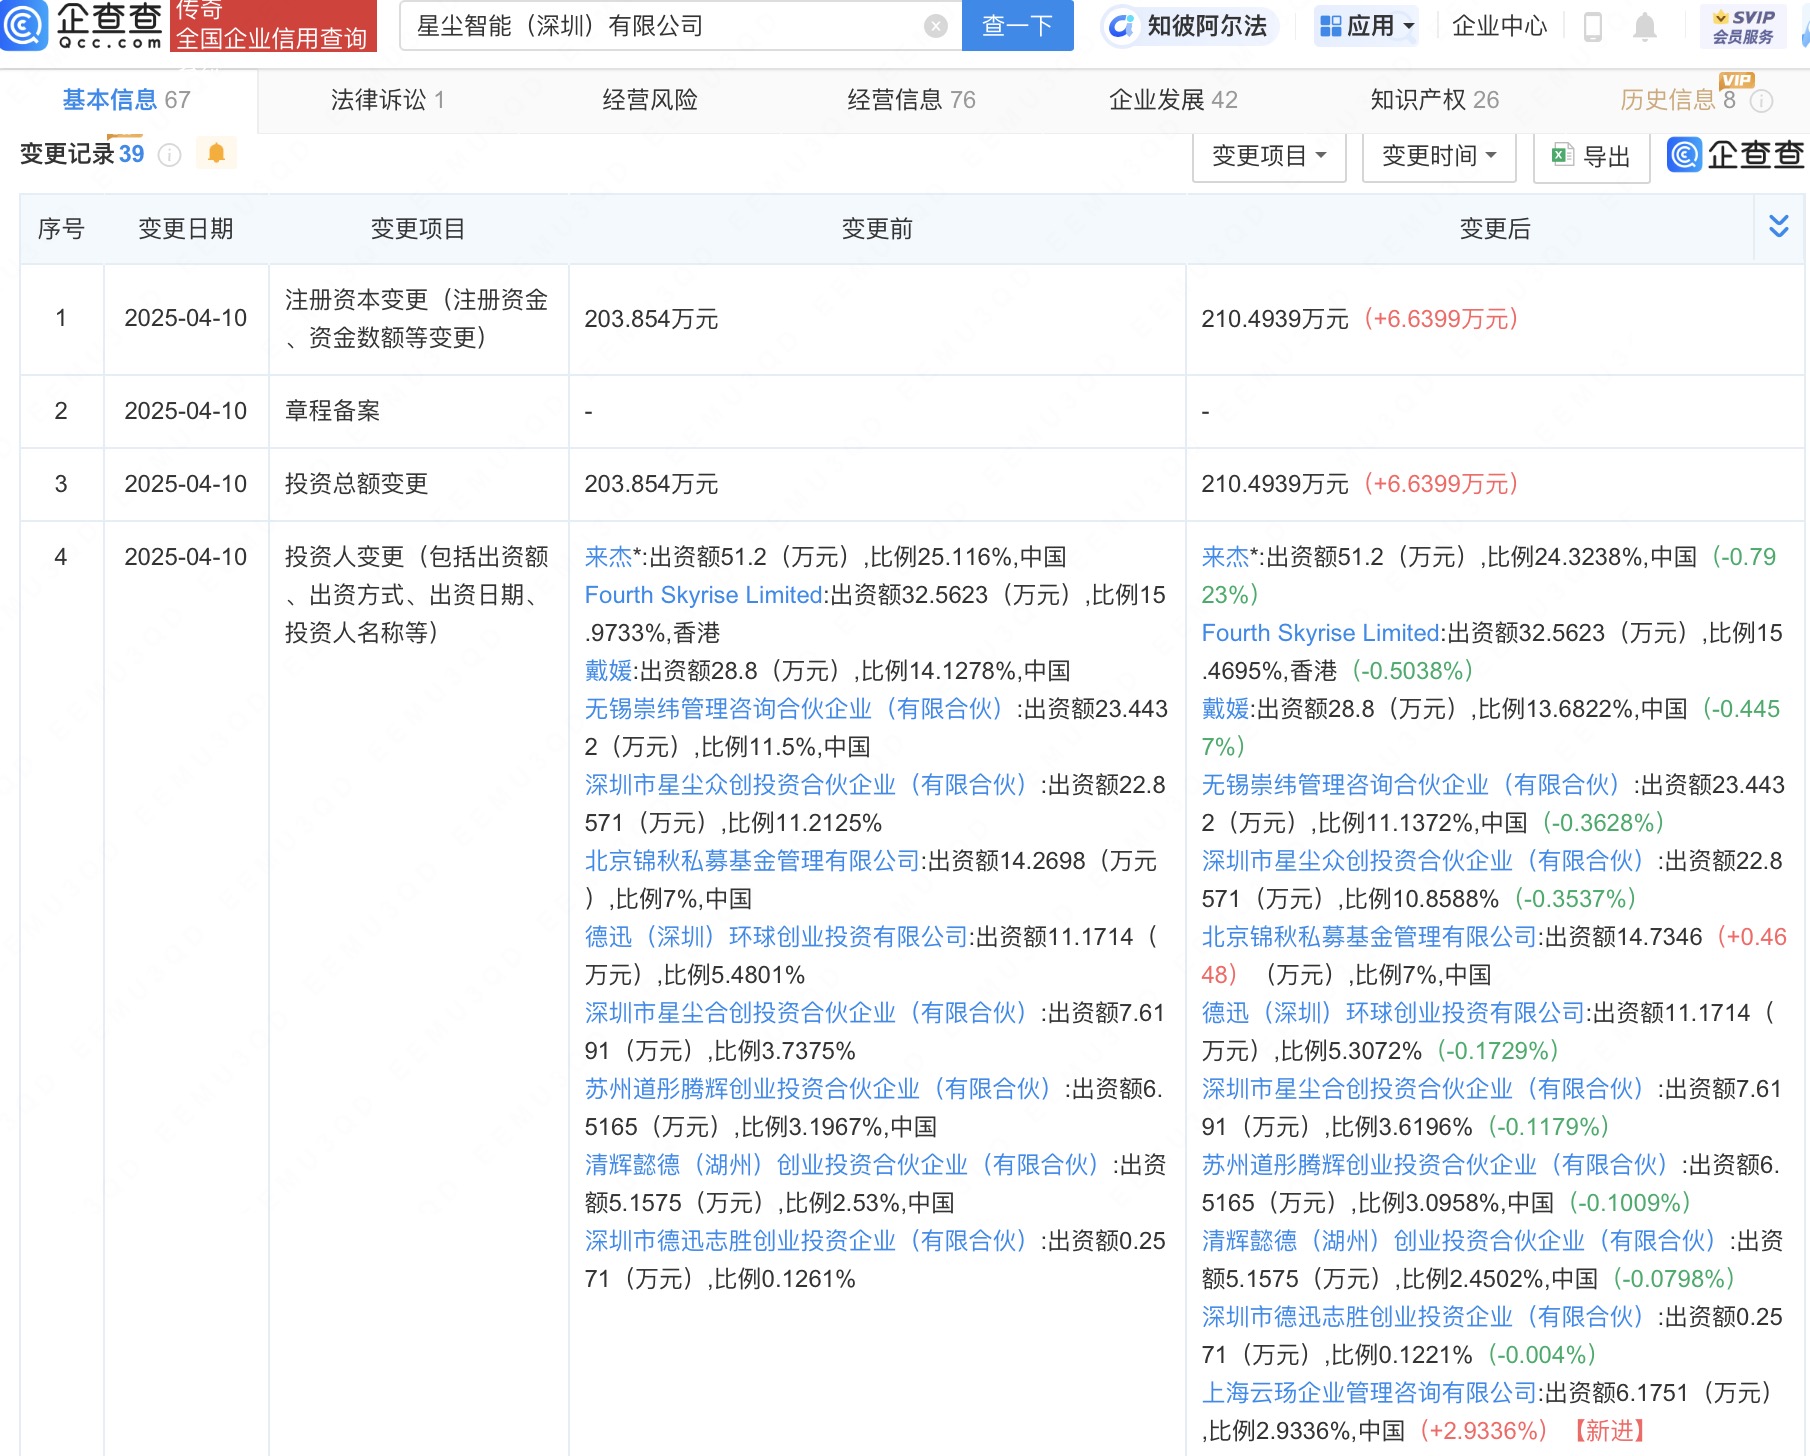The width and height of the screenshot is (1810, 1456).
Task: Open Fourth Skyrise Limited link in 变更后
Action: pyautogui.click(x=1320, y=633)
